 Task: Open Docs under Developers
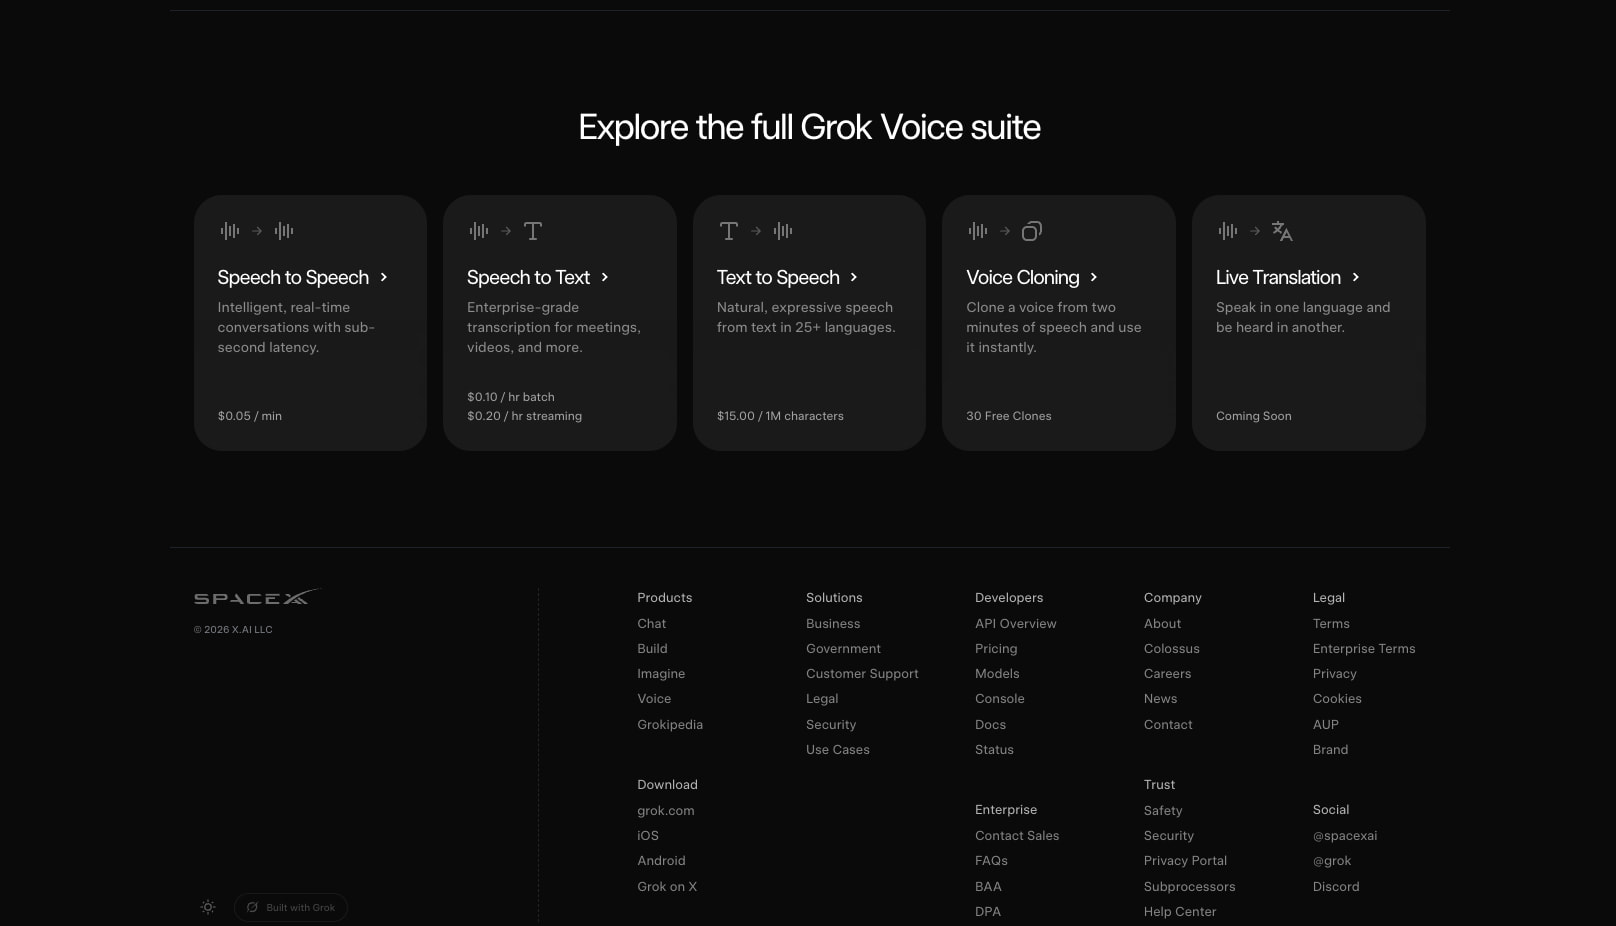coord(990,724)
